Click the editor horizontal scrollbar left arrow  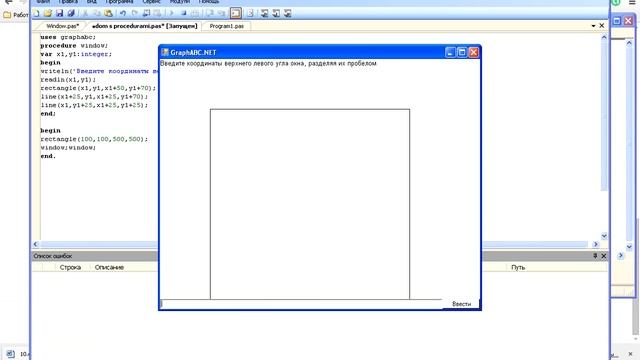click(36, 244)
